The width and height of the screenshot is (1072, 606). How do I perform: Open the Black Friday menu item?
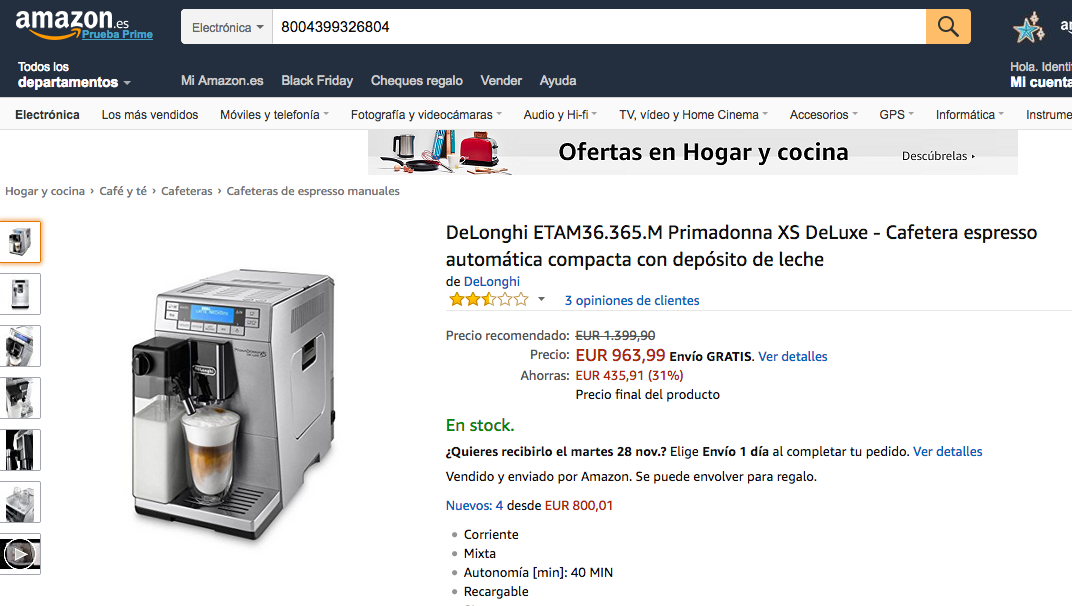[317, 81]
